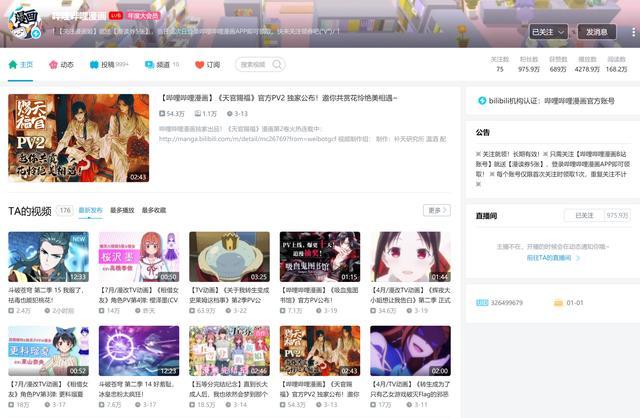Click the 年度大会员 badge
The height and width of the screenshot is (418, 640).
point(142,16)
